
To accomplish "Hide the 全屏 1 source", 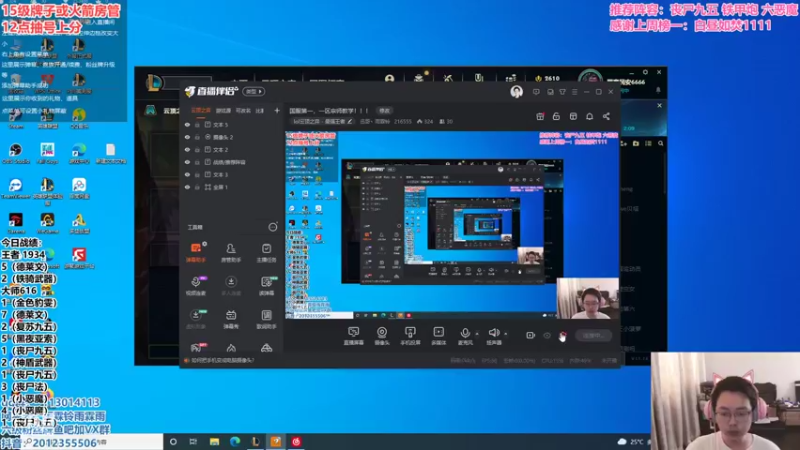I will coord(187,187).
